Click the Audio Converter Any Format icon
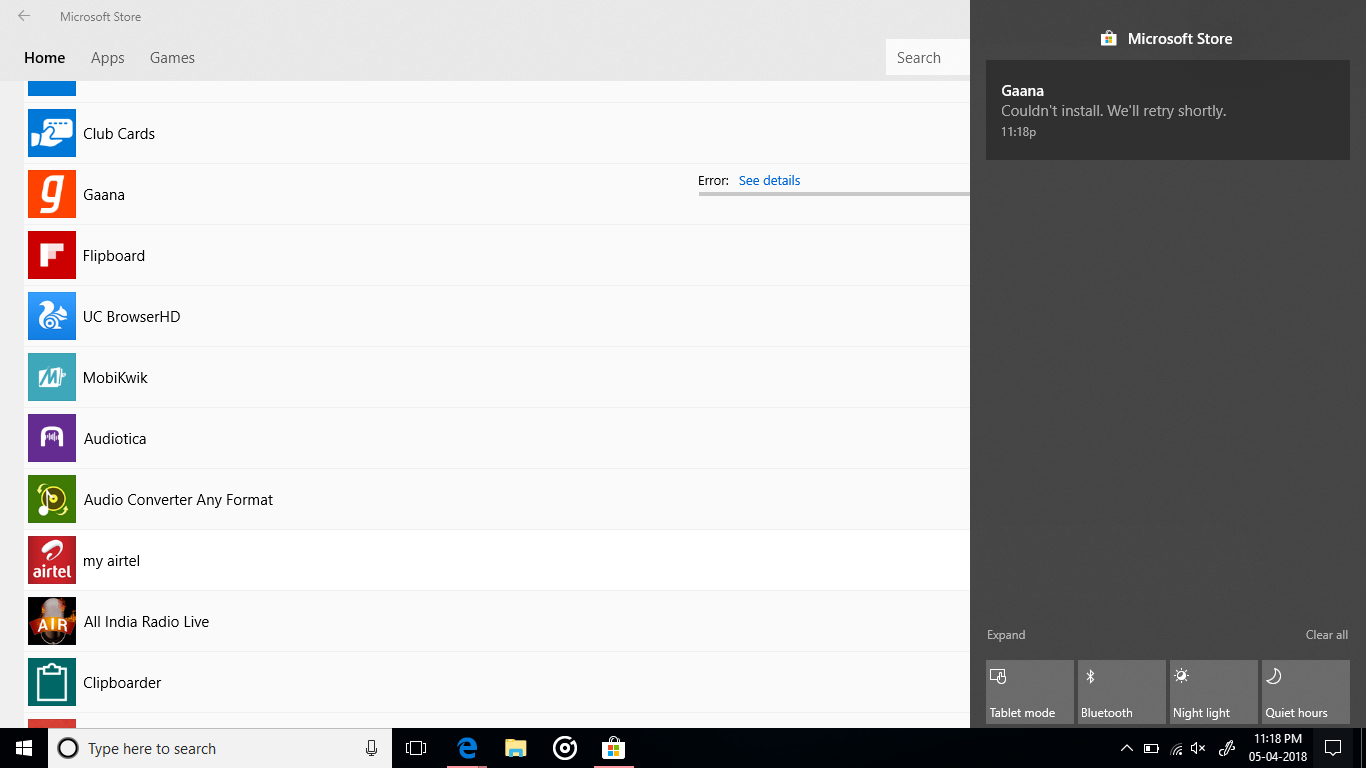The width and height of the screenshot is (1366, 768). click(x=52, y=499)
